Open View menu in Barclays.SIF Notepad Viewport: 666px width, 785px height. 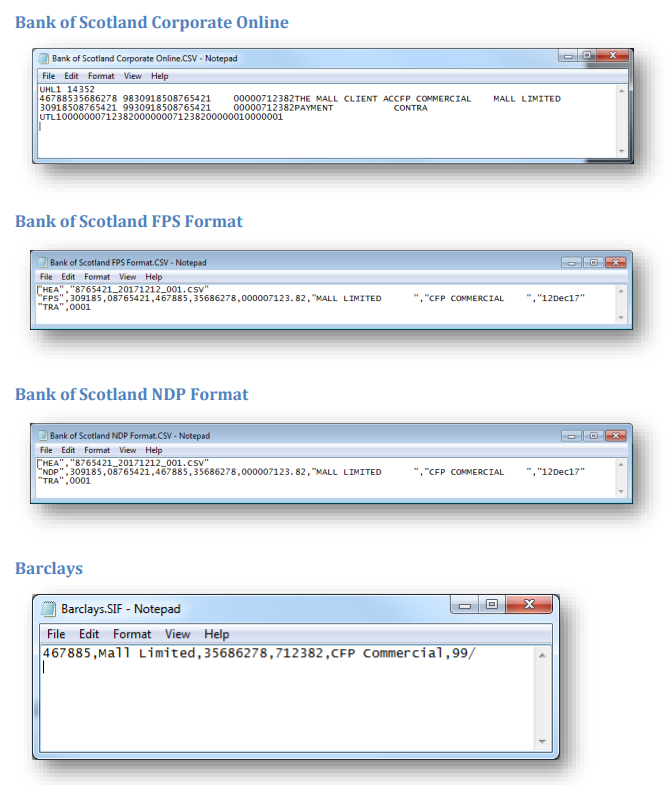pos(178,634)
